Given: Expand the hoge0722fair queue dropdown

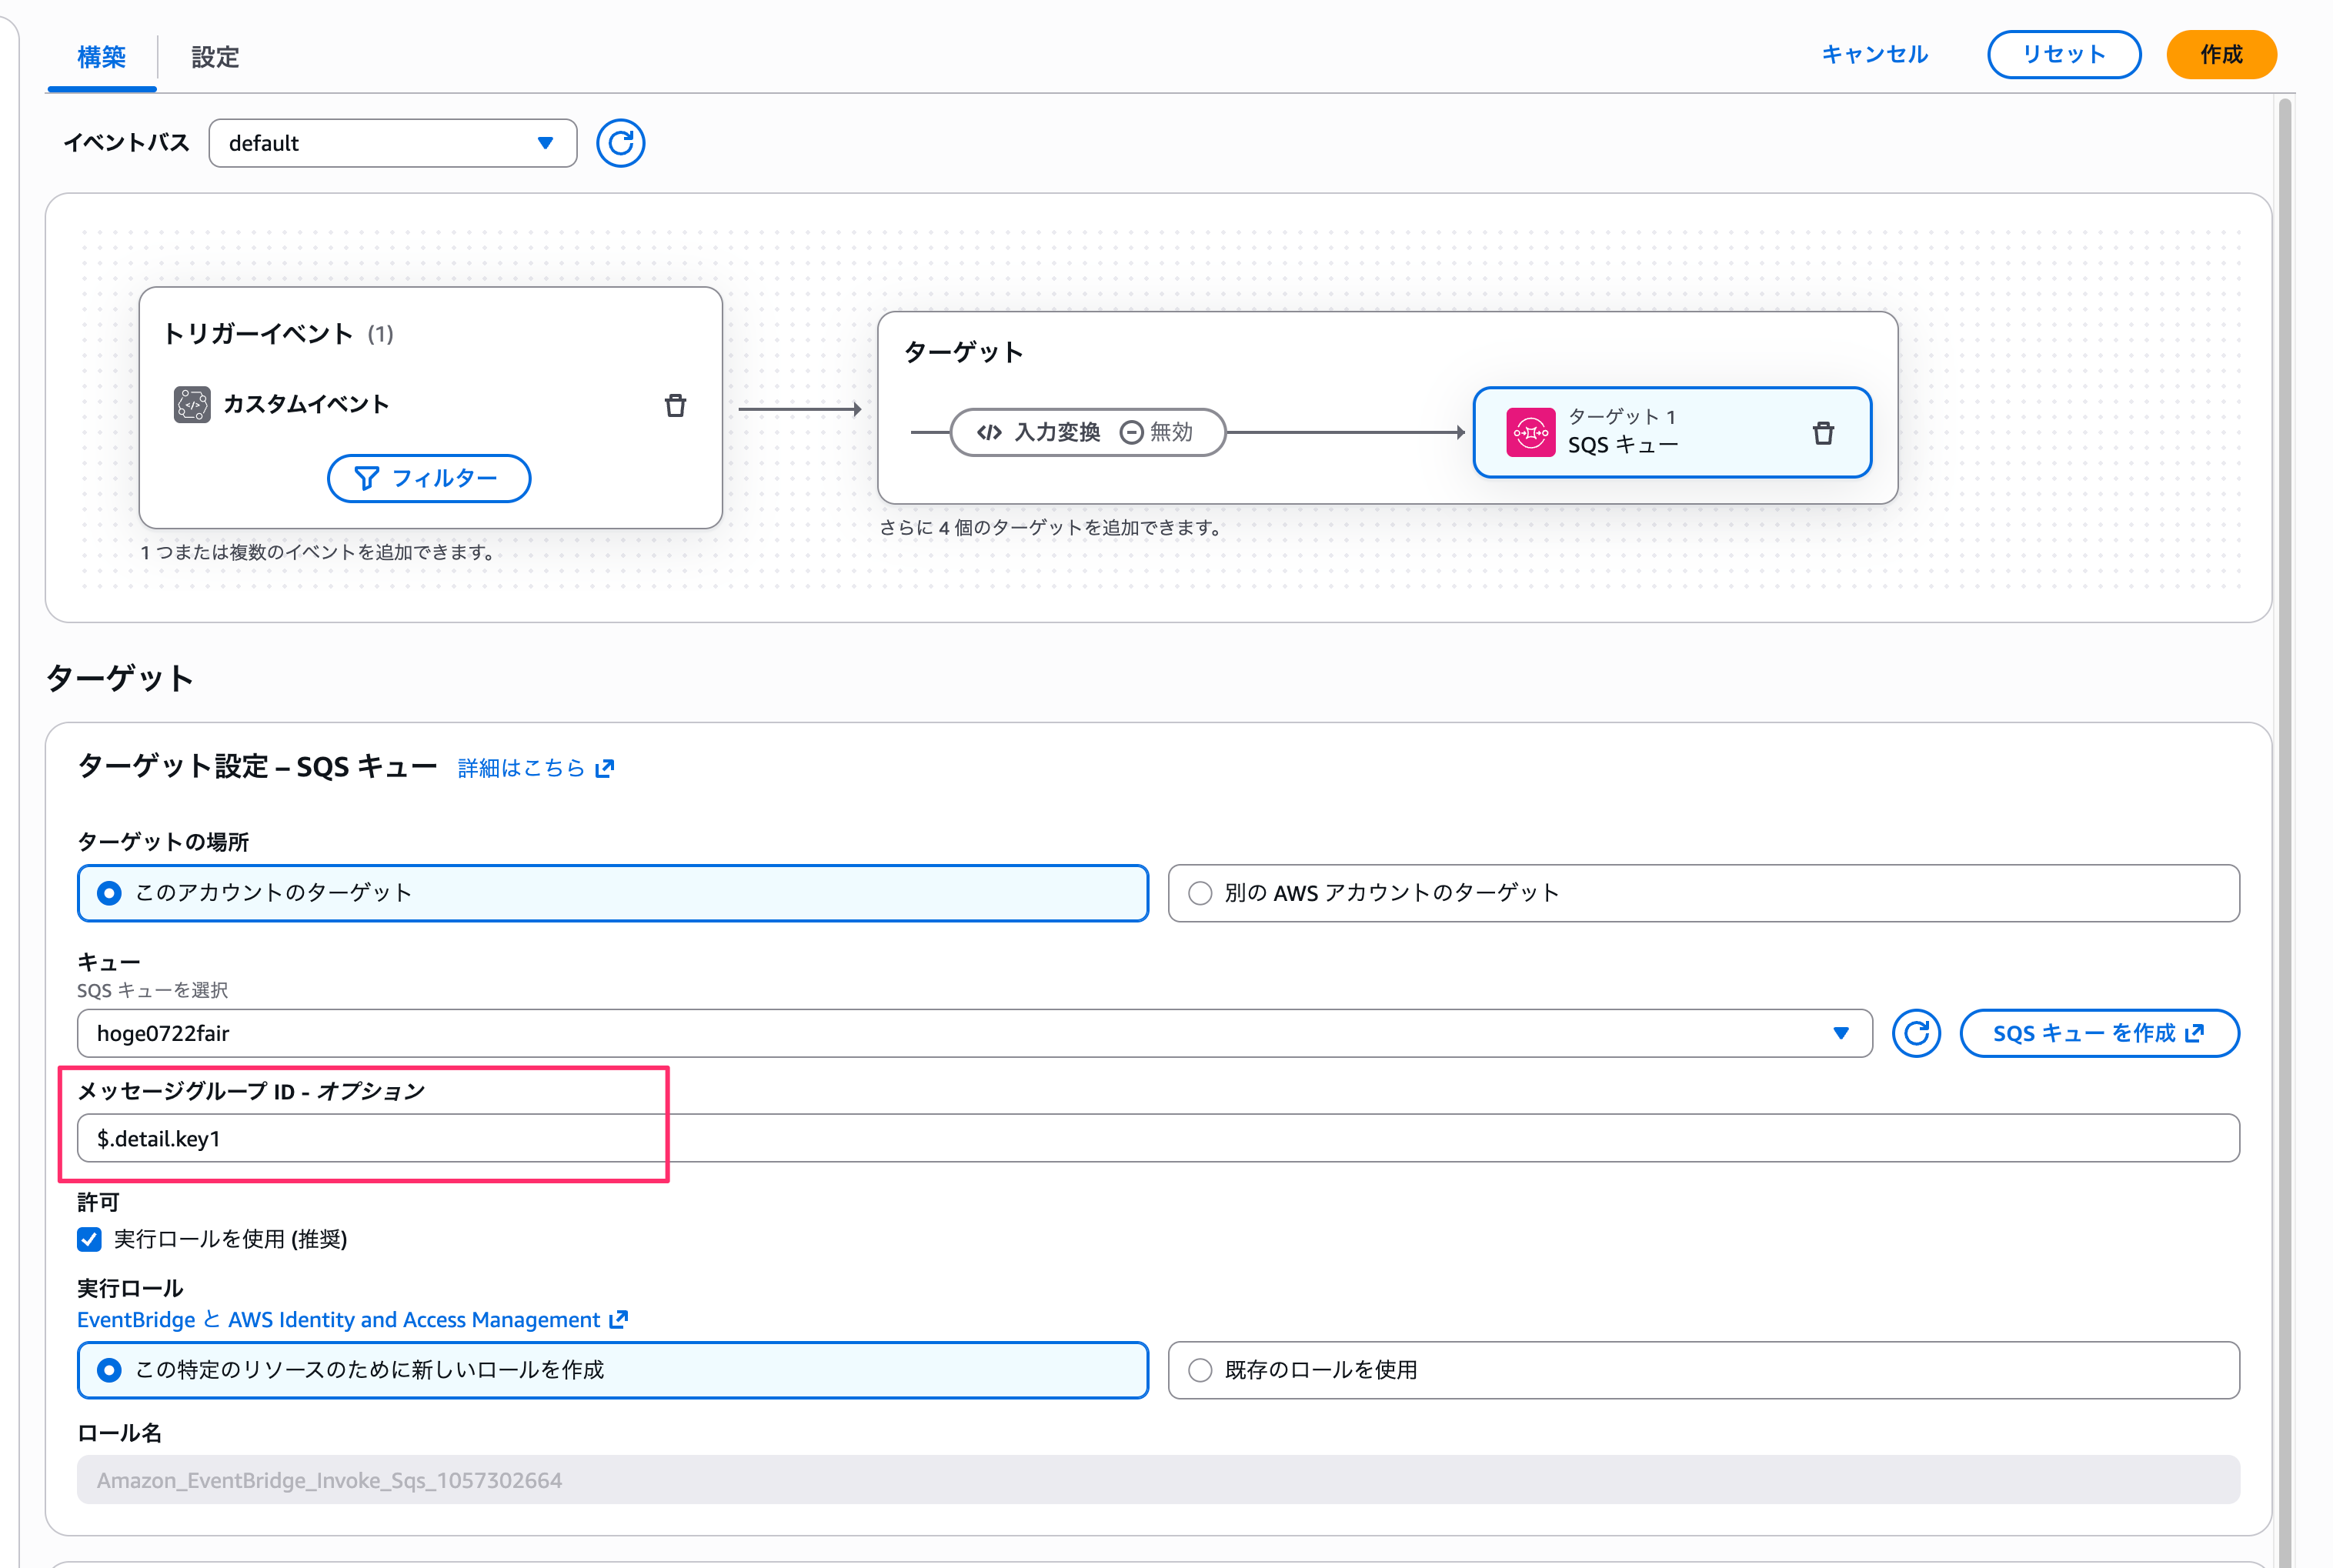Looking at the screenshot, I should pyautogui.click(x=973, y=1033).
